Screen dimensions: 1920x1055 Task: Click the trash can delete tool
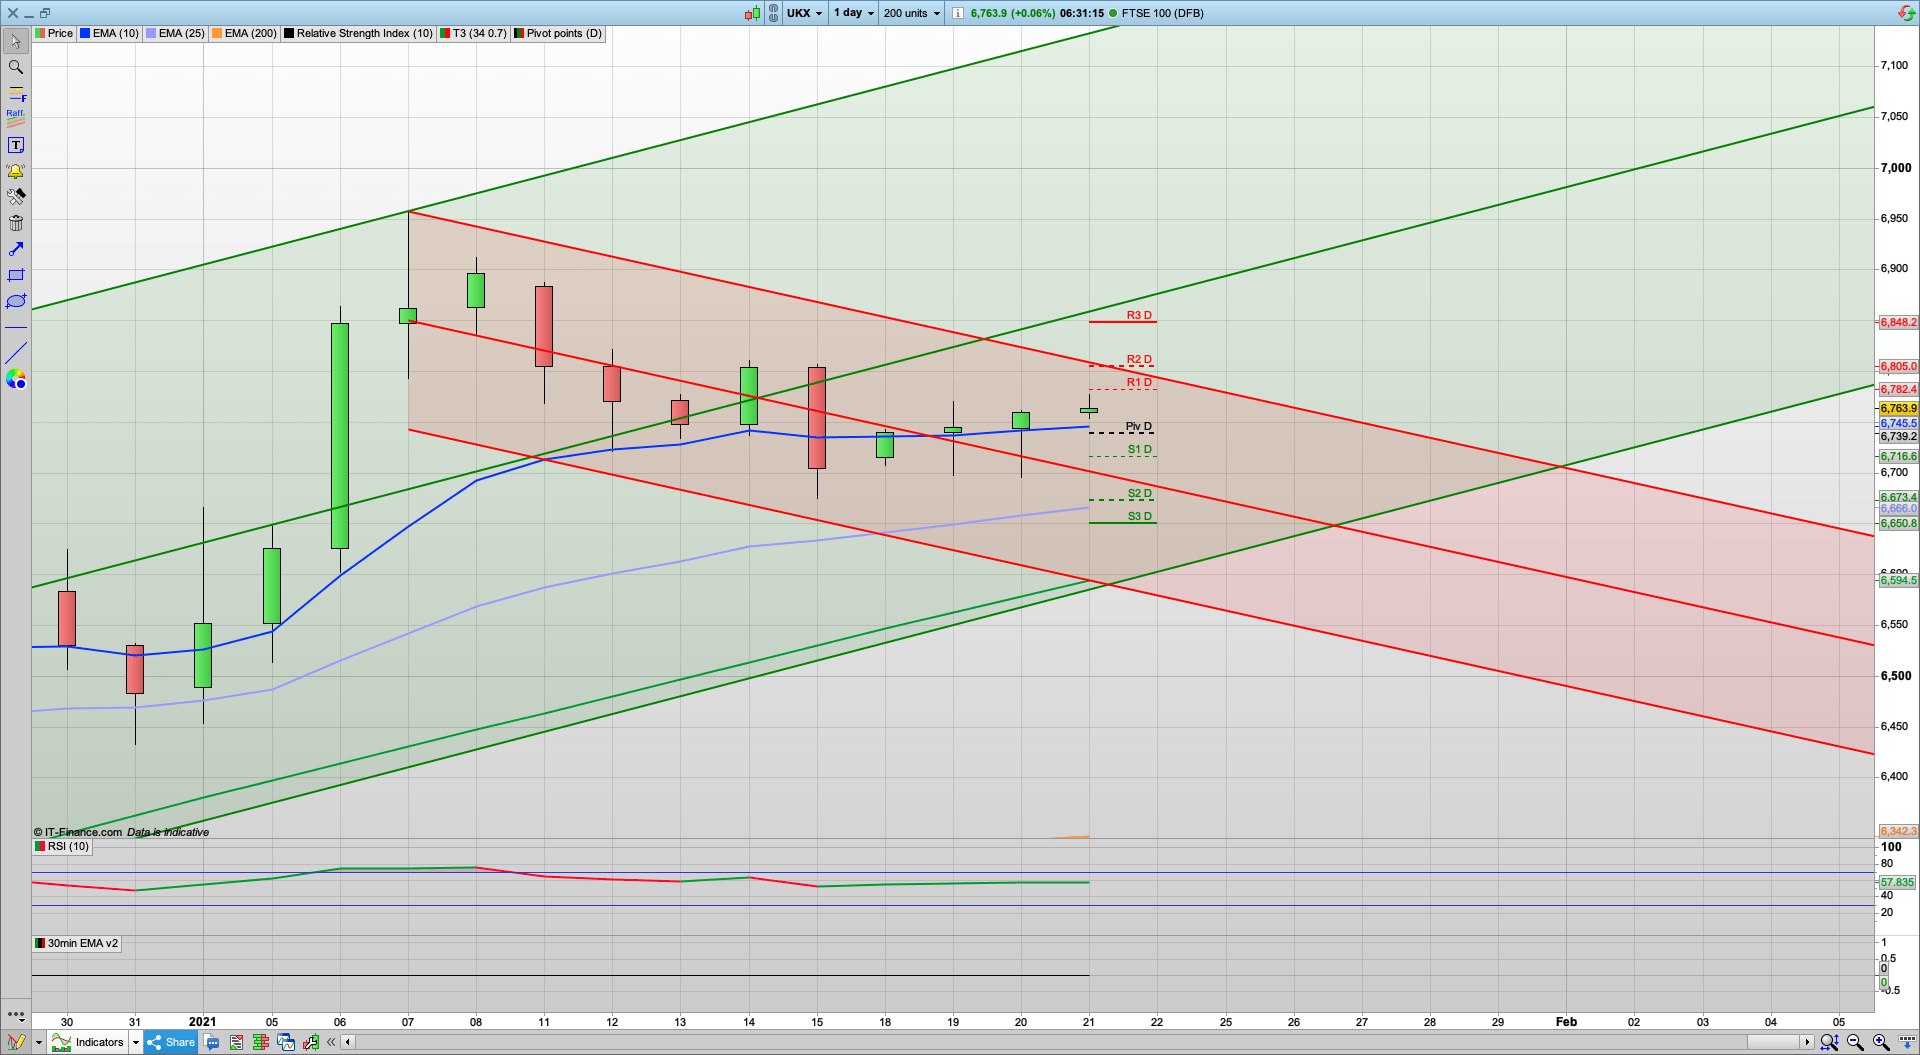(x=16, y=223)
